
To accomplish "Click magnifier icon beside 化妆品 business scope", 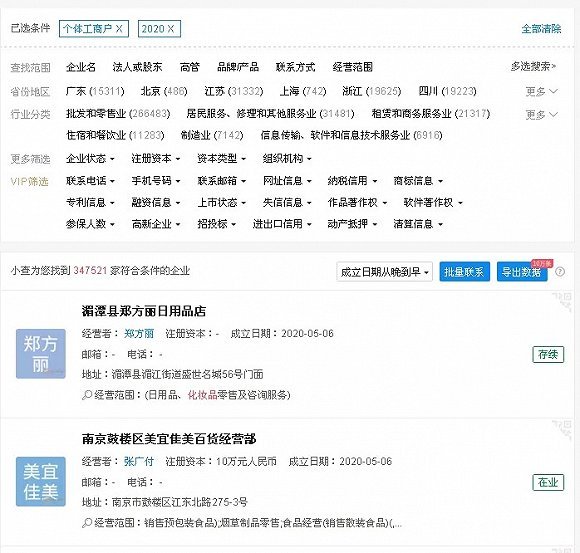I will pos(87,395).
